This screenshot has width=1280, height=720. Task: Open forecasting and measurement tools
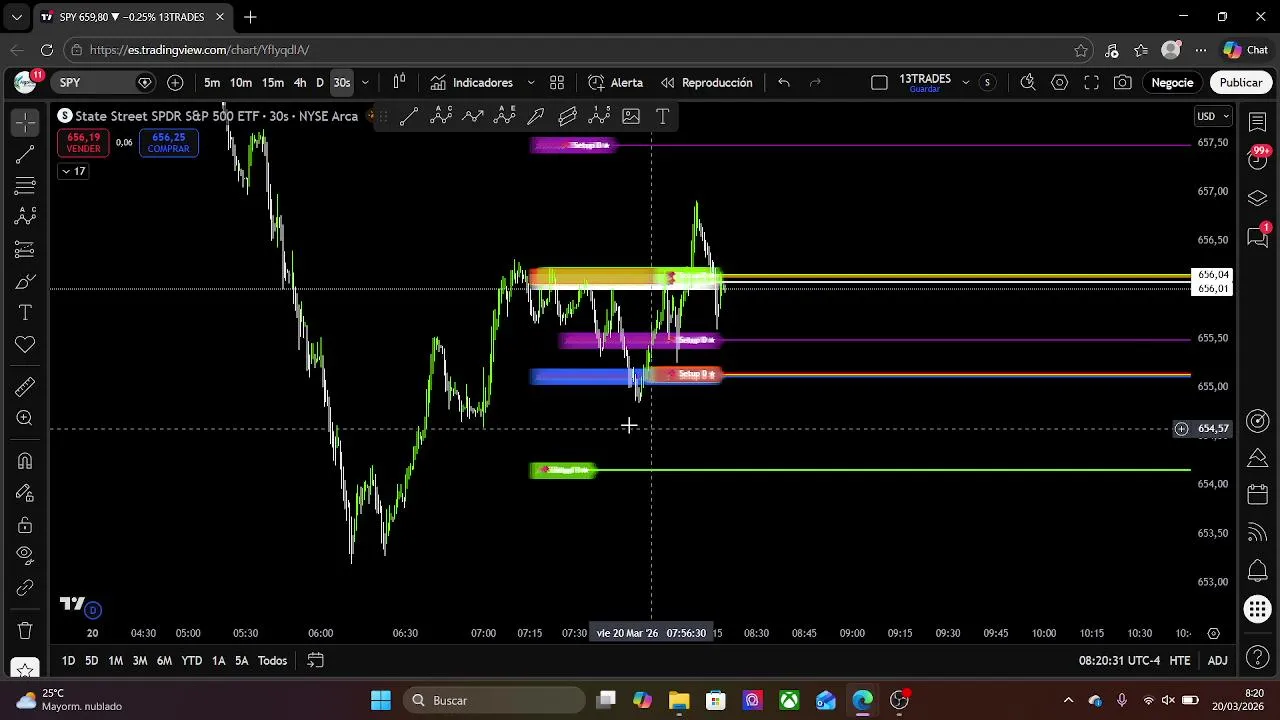25,249
